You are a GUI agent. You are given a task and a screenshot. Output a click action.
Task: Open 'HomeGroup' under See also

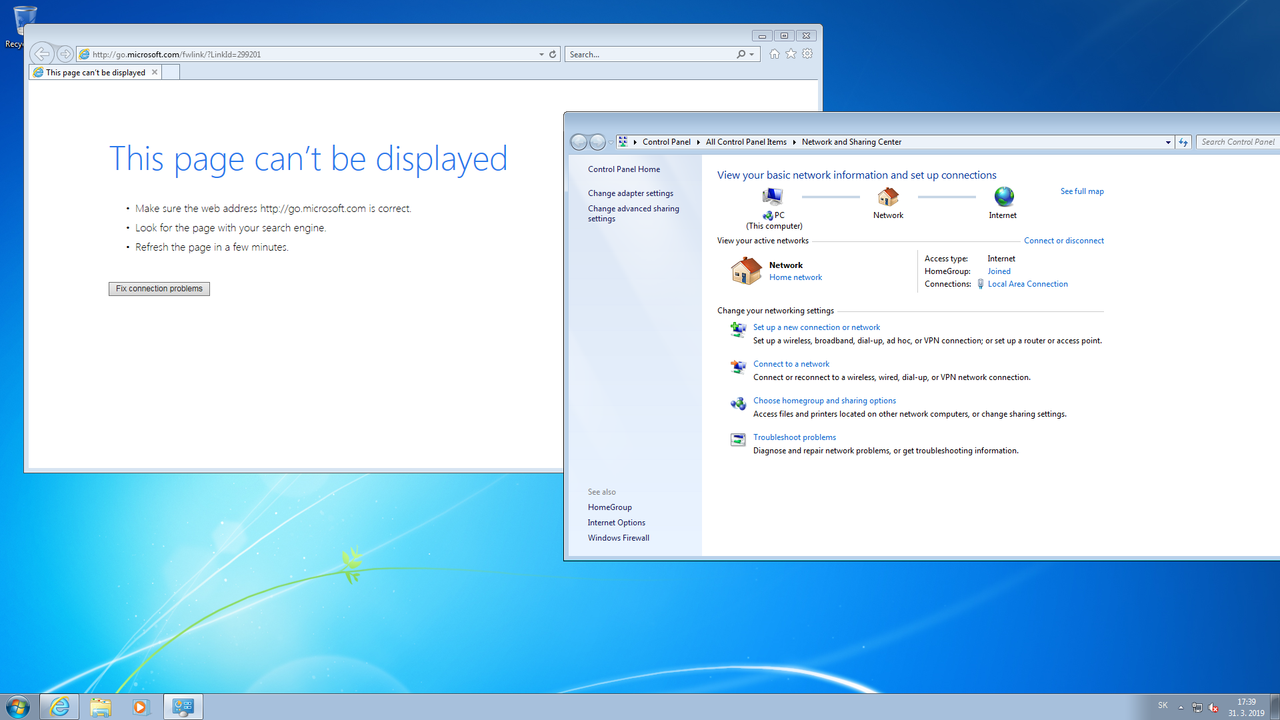click(610, 507)
